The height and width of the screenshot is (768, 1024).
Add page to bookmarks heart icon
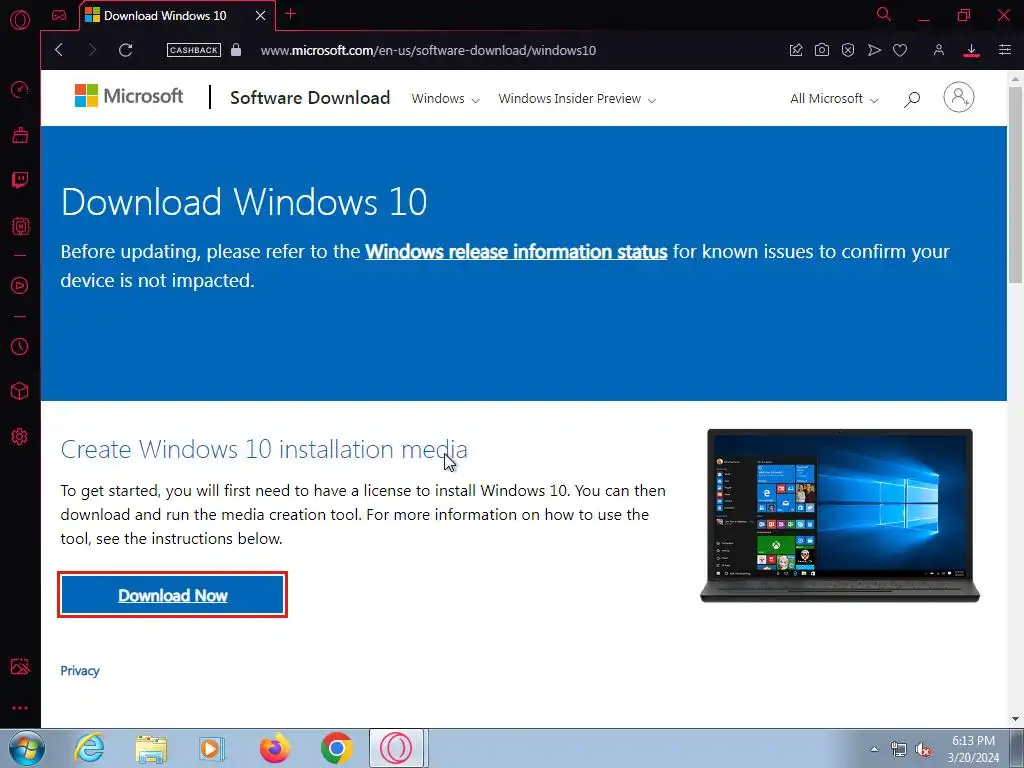[x=900, y=50]
